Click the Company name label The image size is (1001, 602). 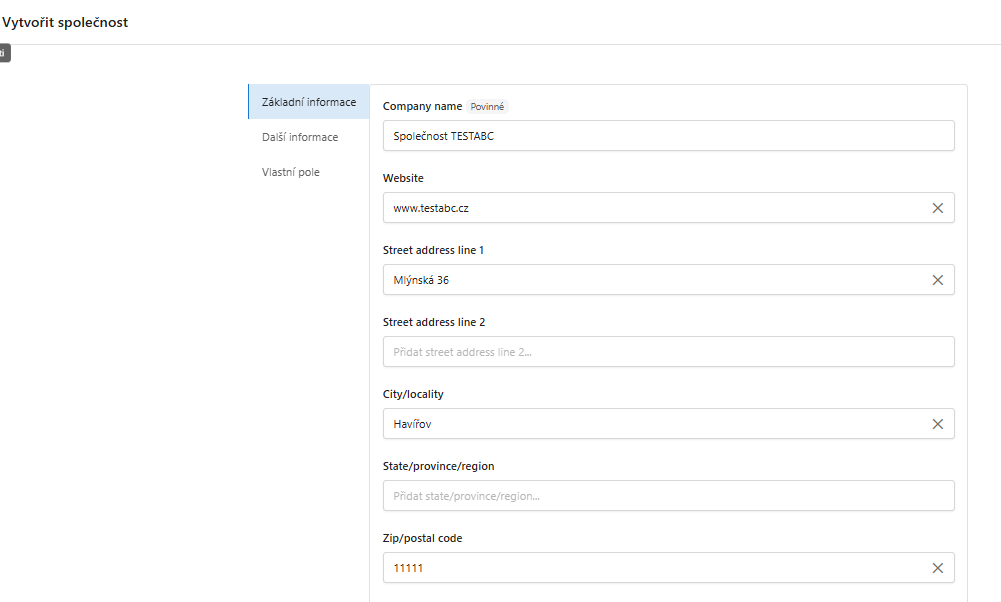tap(422, 107)
